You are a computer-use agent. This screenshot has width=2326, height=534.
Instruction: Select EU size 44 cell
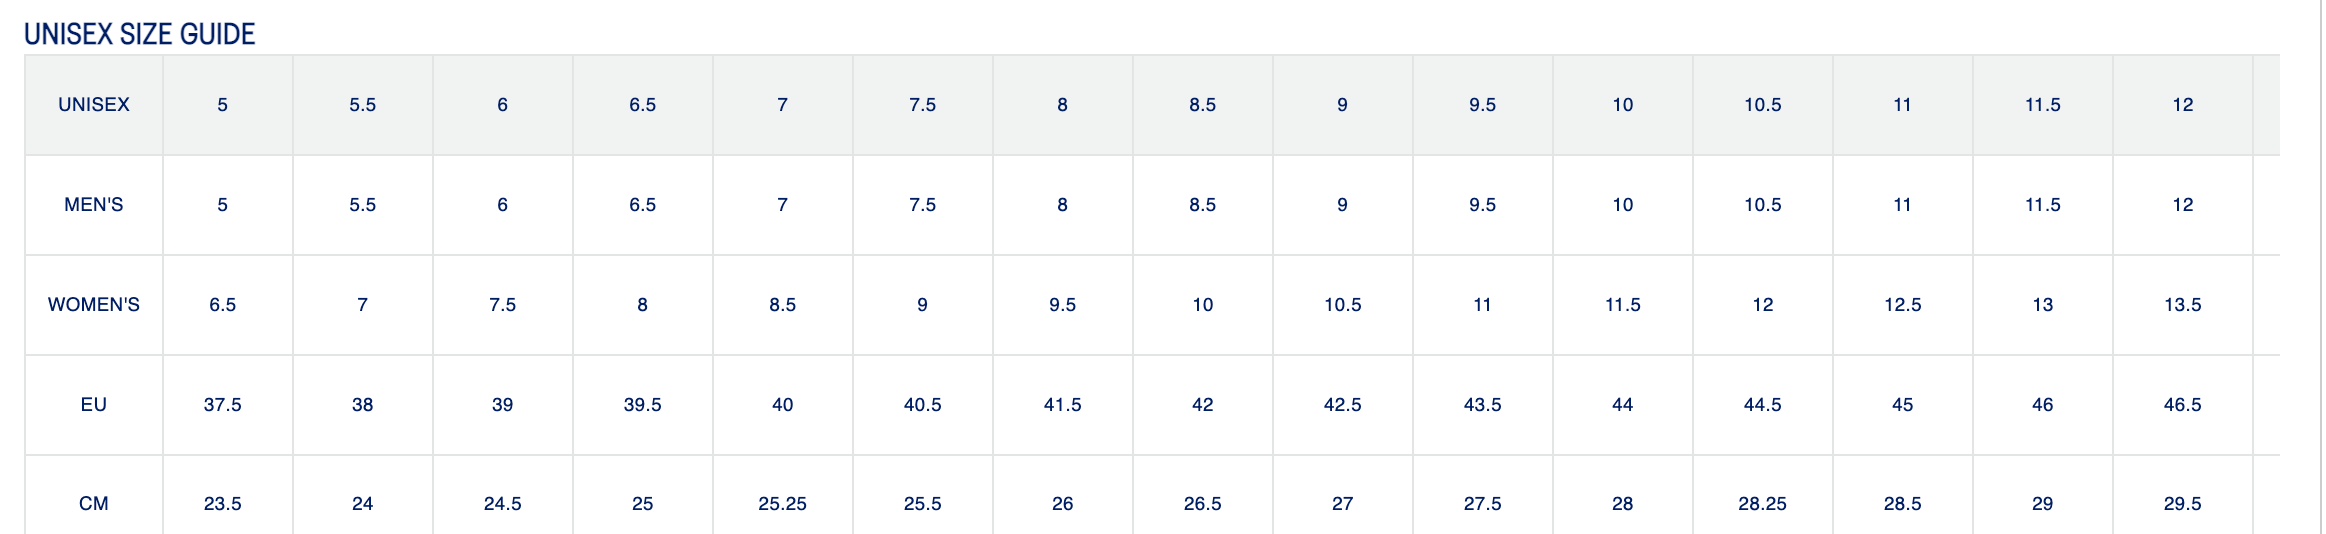[1623, 405]
